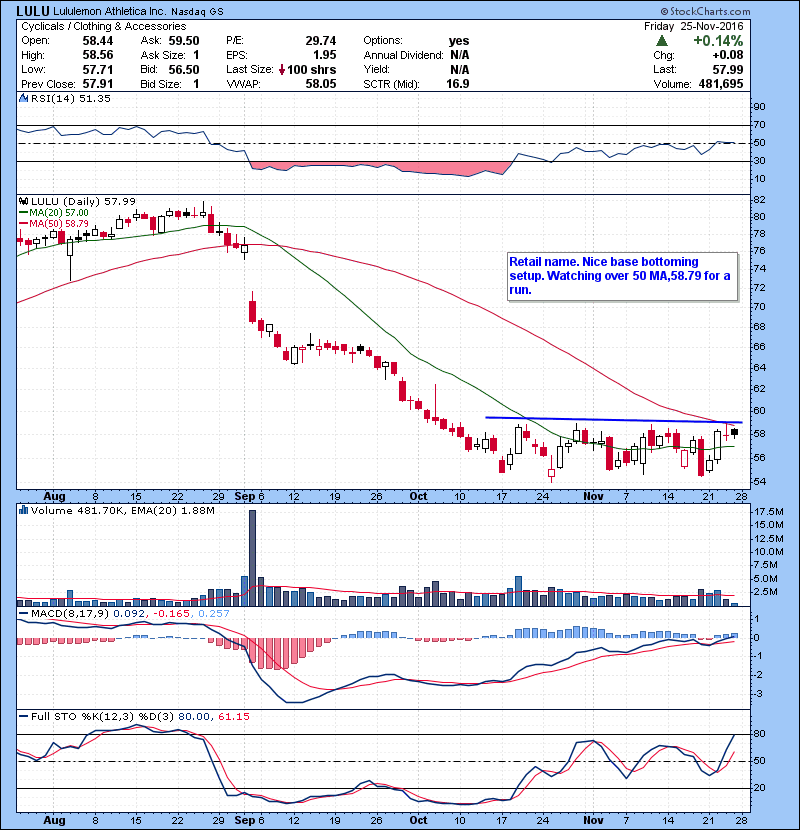Click the P/E value 29.74
This screenshot has width=800, height=830.
pyautogui.click(x=320, y=41)
